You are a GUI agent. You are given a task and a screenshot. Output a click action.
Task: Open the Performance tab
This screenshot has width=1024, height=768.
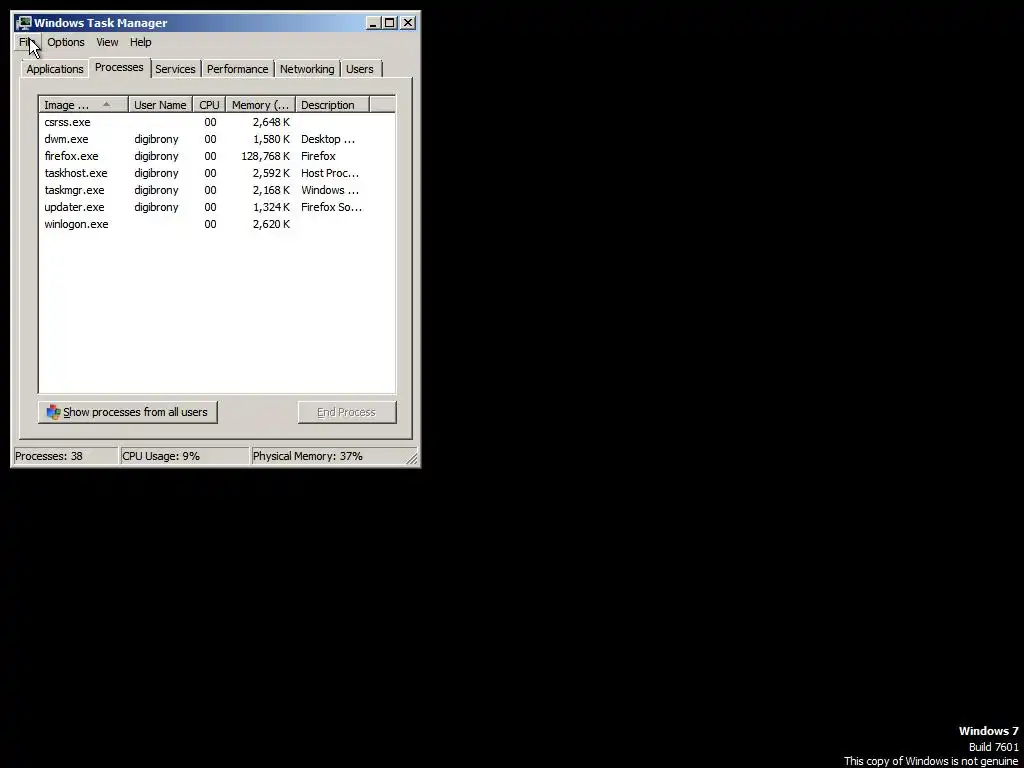(238, 69)
